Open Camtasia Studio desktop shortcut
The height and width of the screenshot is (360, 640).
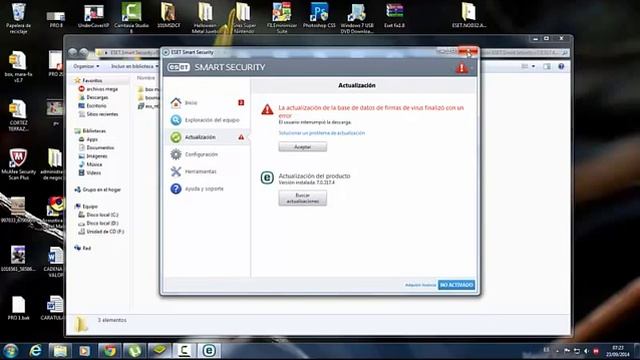coord(131,17)
